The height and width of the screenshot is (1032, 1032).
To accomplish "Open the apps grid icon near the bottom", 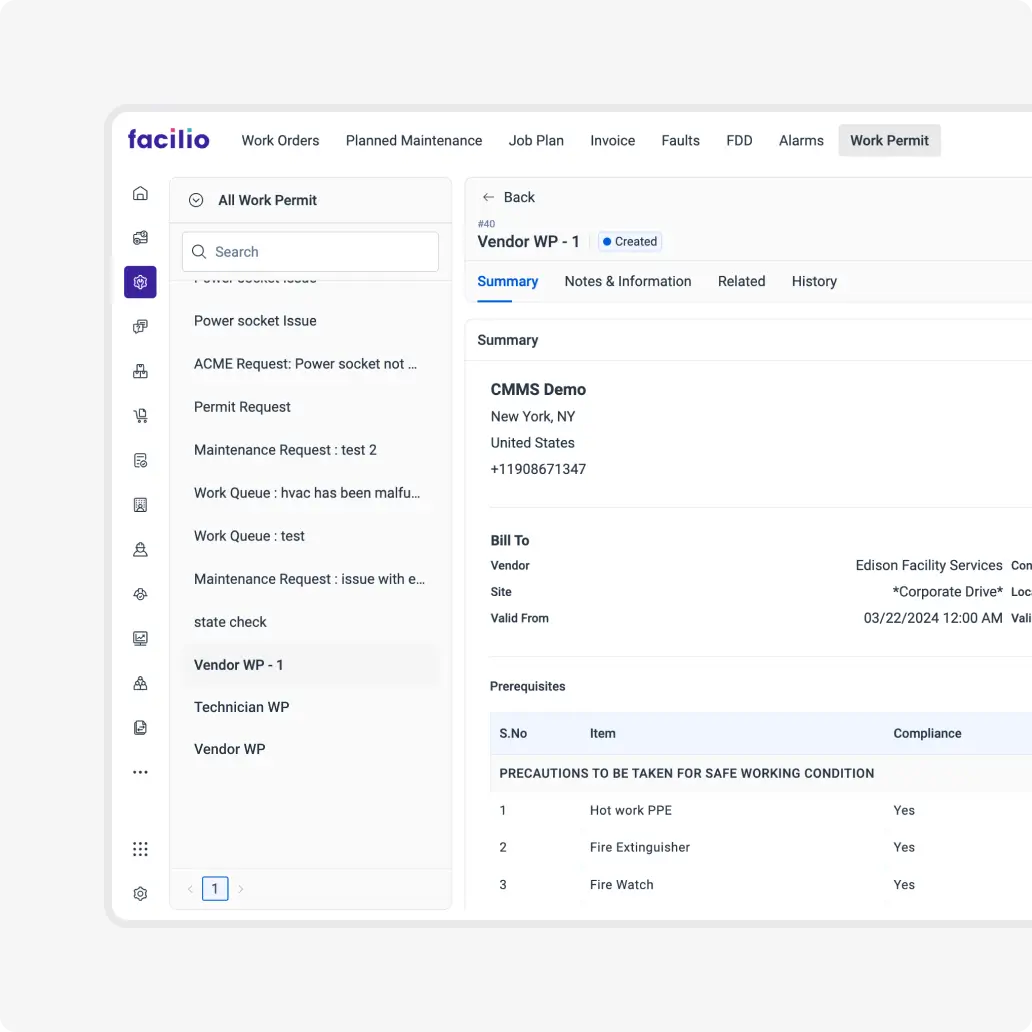I will (140, 849).
